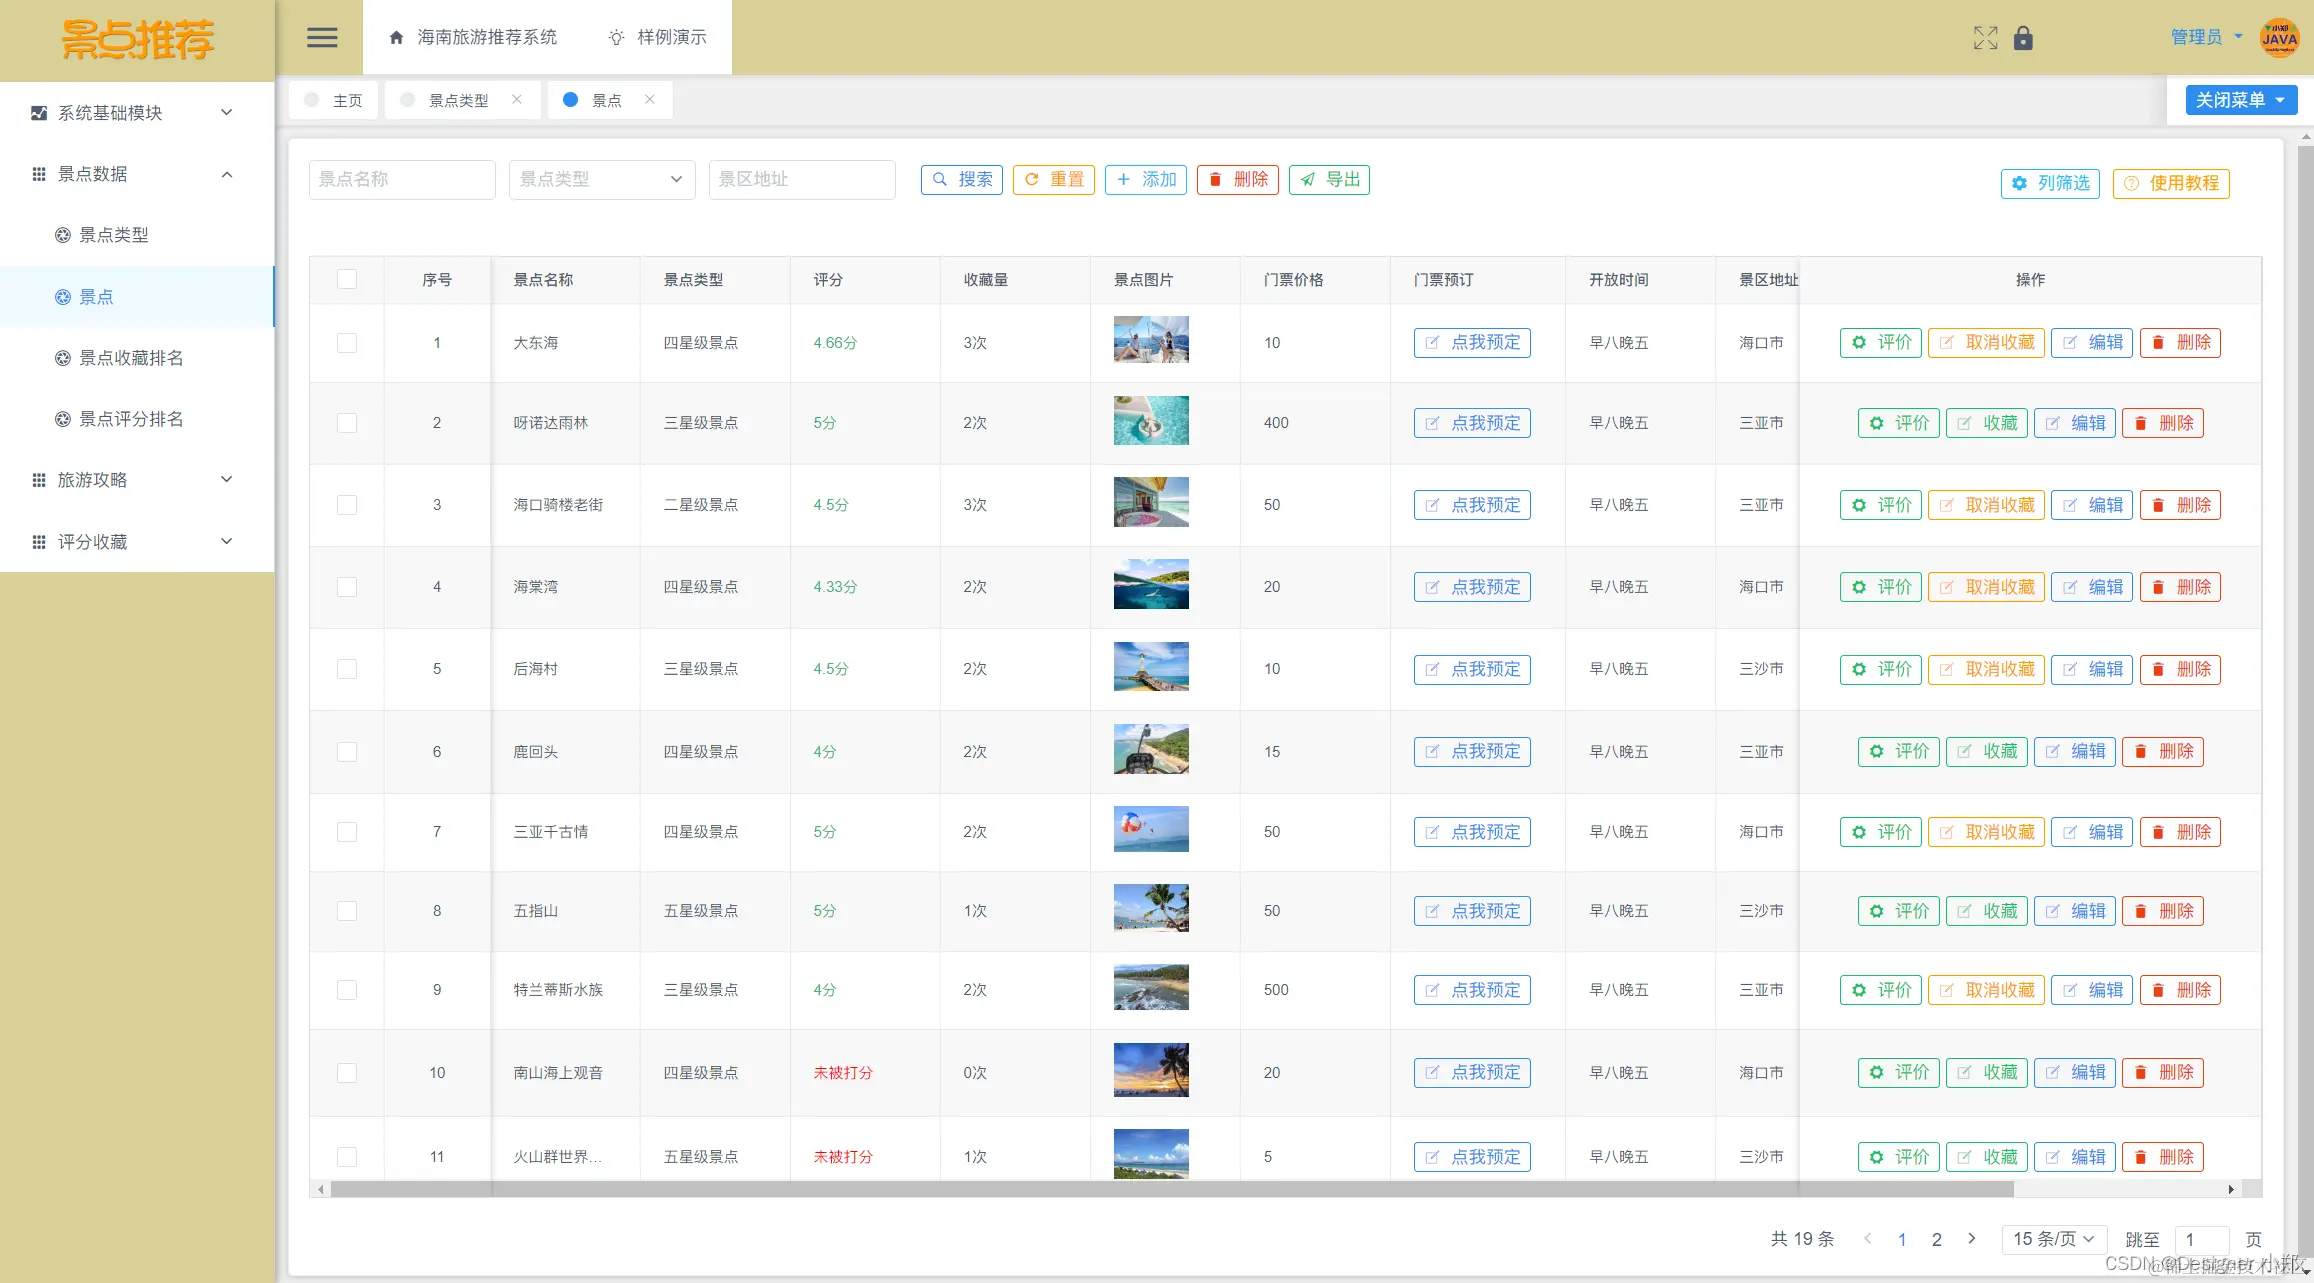
Task: Click 点我预定 for 呀诺达雨林
Action: click(x=1471, y=423)
